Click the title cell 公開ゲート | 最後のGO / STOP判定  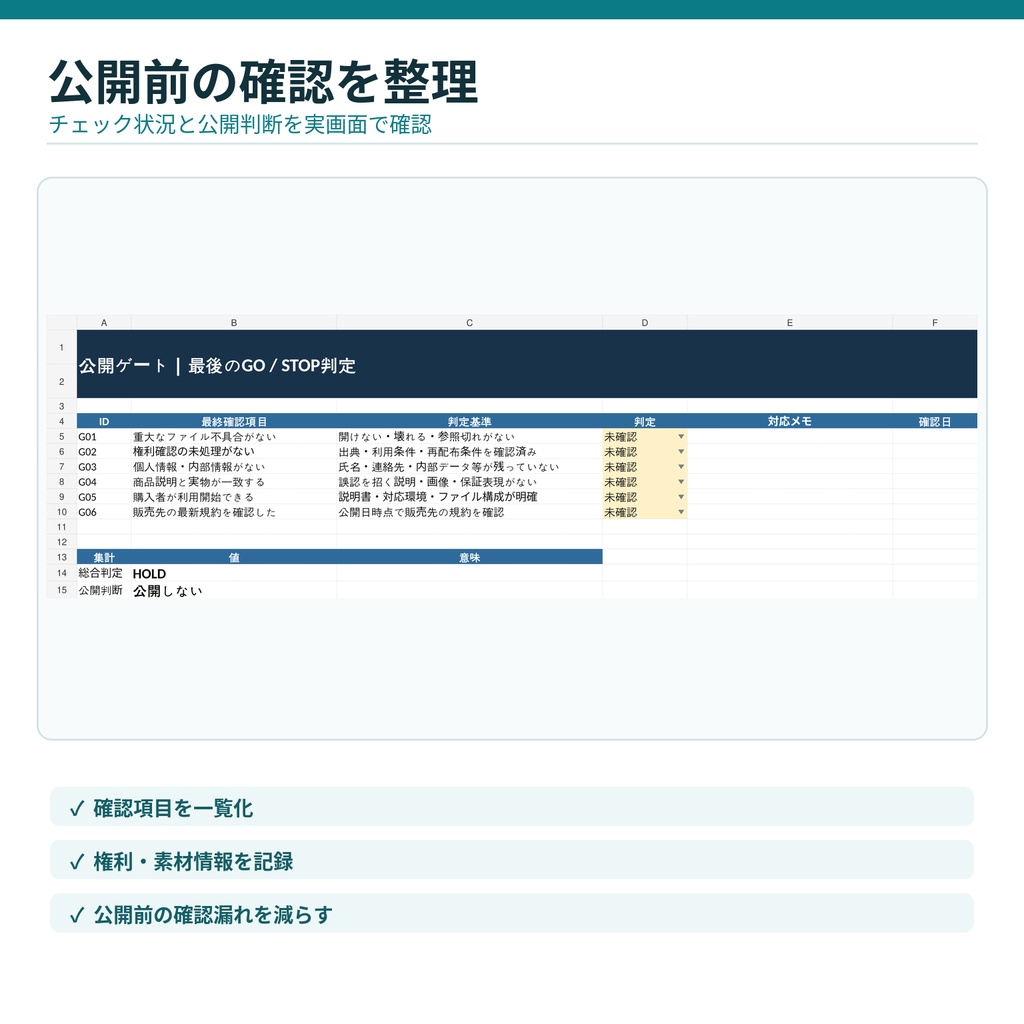point(527,364)
